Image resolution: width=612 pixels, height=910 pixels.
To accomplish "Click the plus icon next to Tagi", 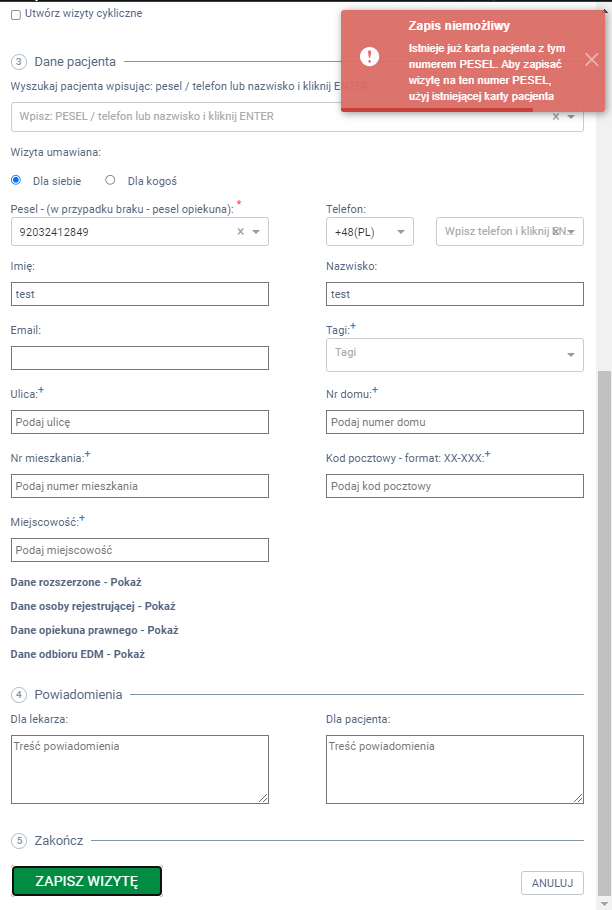I will pyautogui.click(x=353, y=326).
